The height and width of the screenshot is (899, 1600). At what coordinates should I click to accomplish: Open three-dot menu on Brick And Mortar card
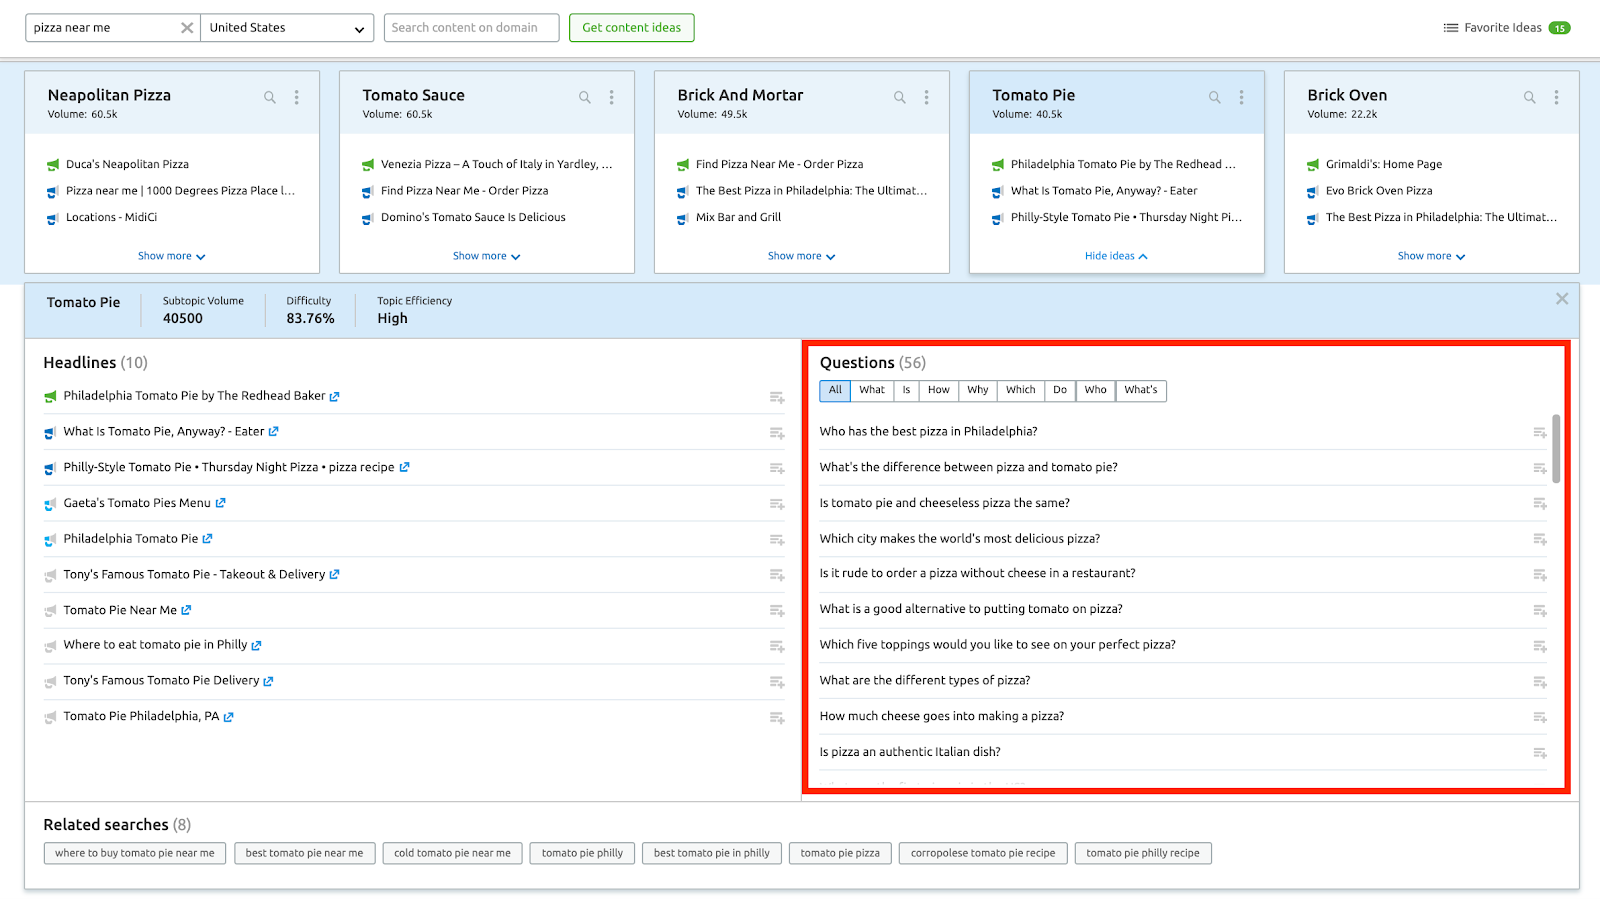(927, 97)
